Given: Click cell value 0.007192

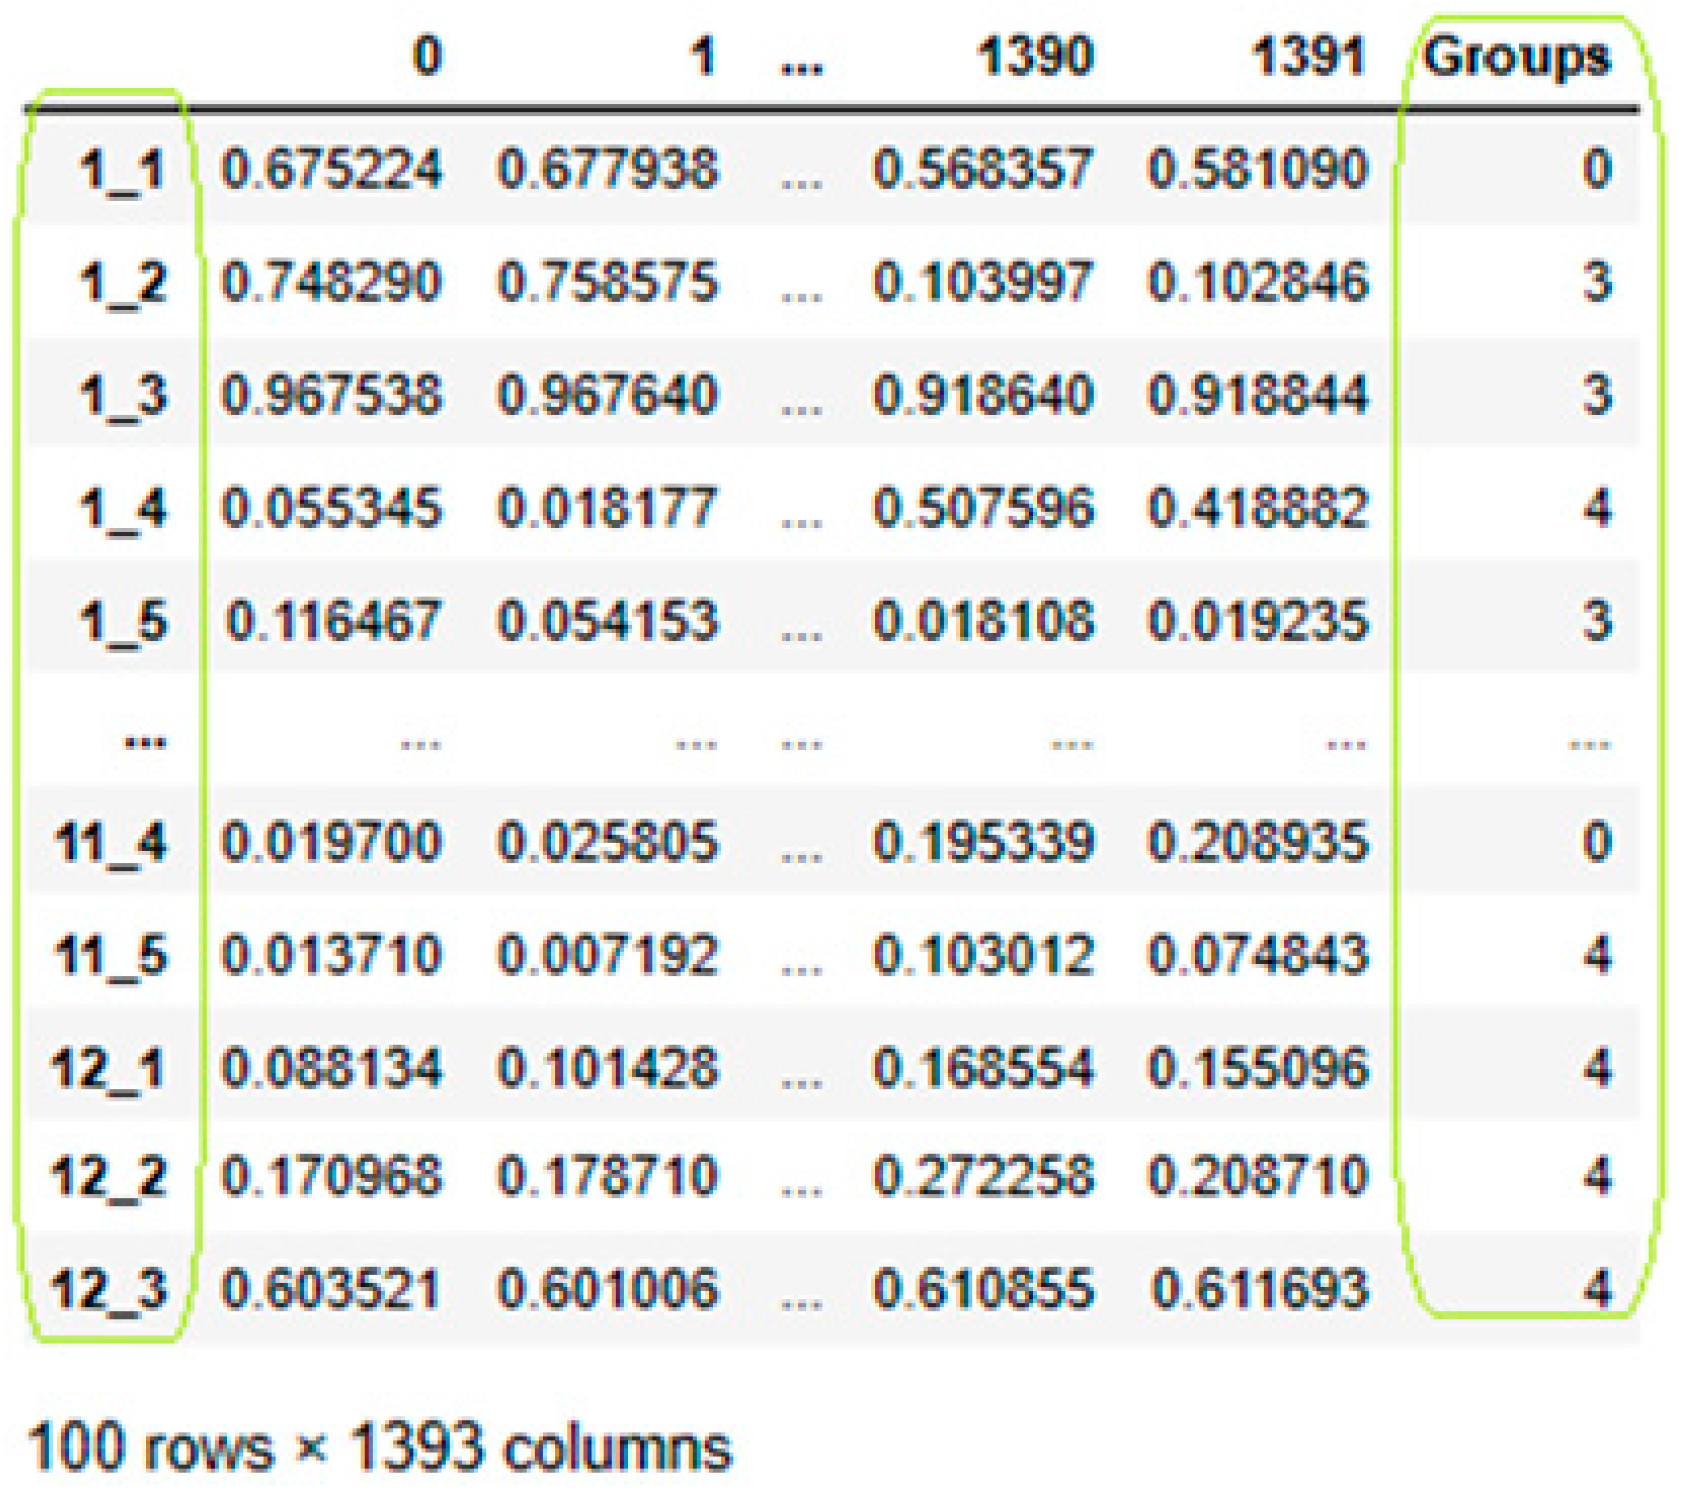Looking at the screenshot, I should [607, 955].
